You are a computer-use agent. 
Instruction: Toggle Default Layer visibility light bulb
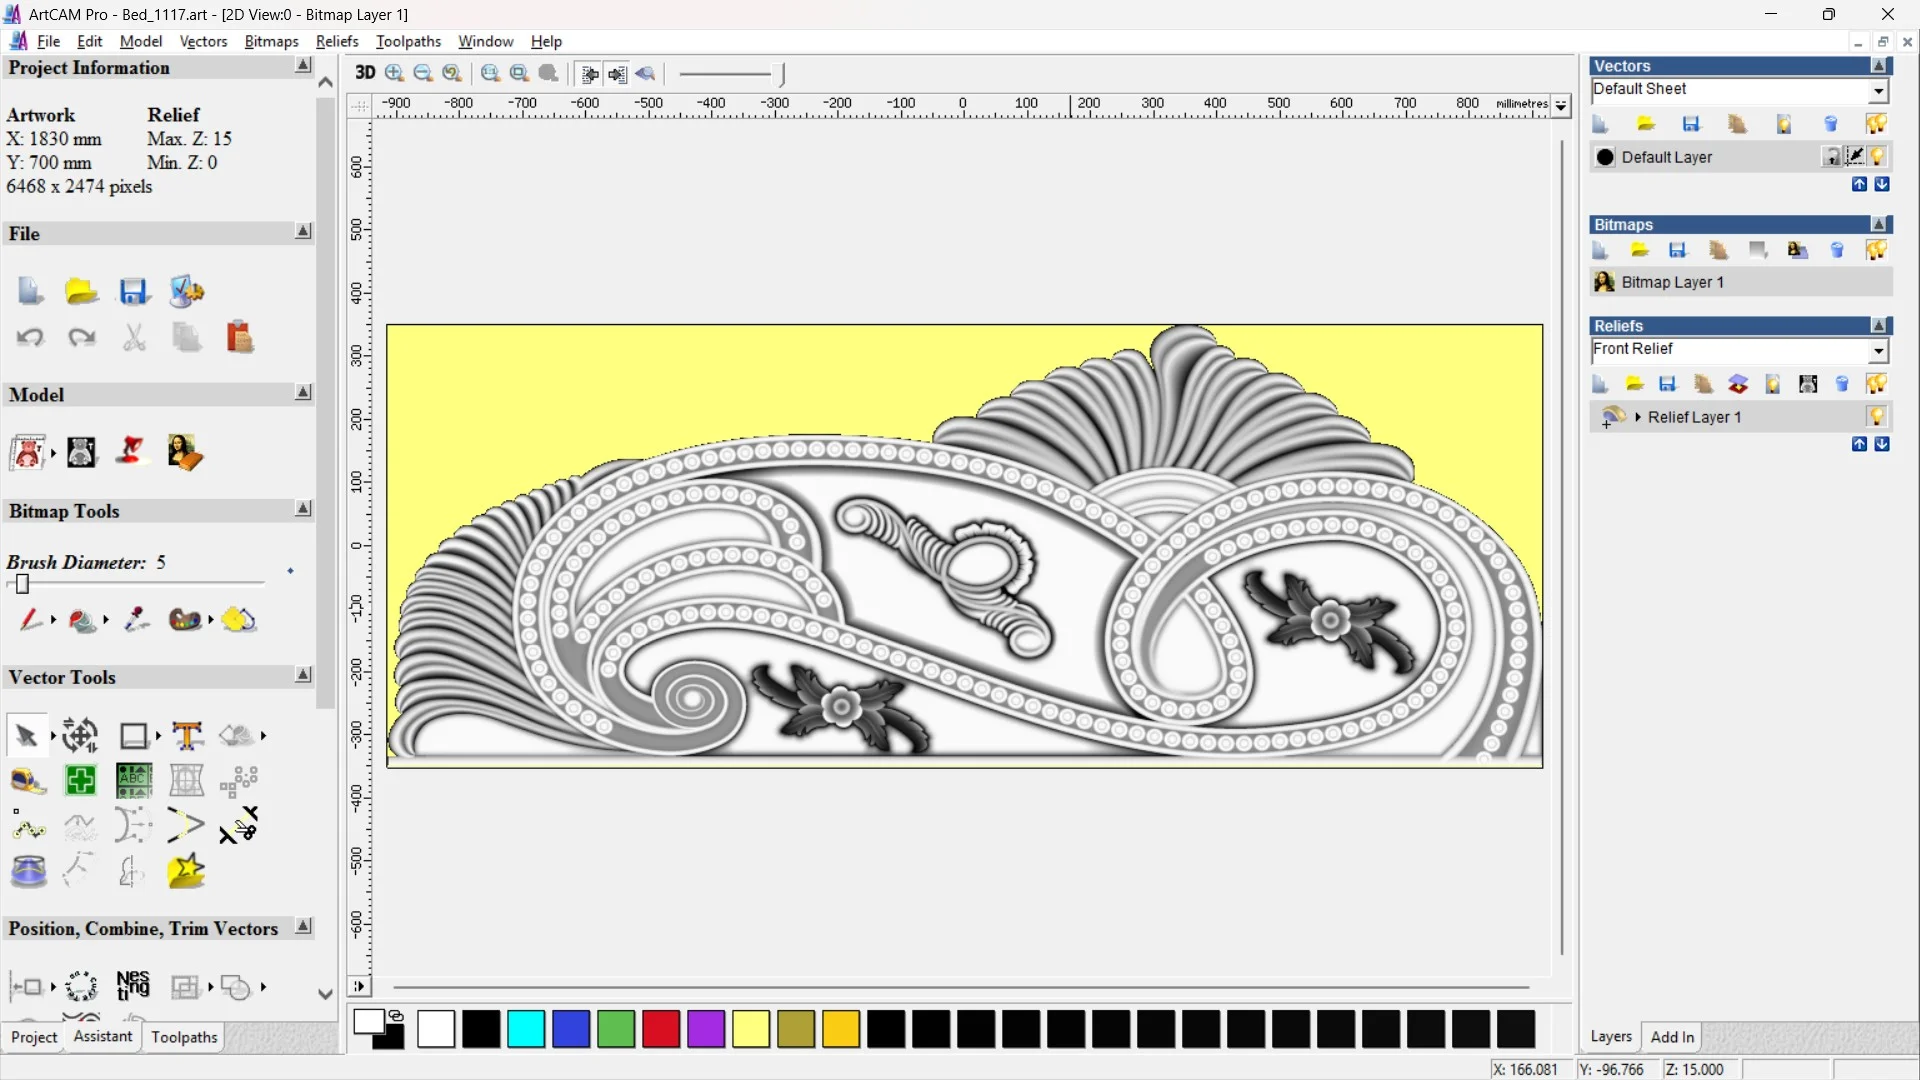coord(1877,157)
